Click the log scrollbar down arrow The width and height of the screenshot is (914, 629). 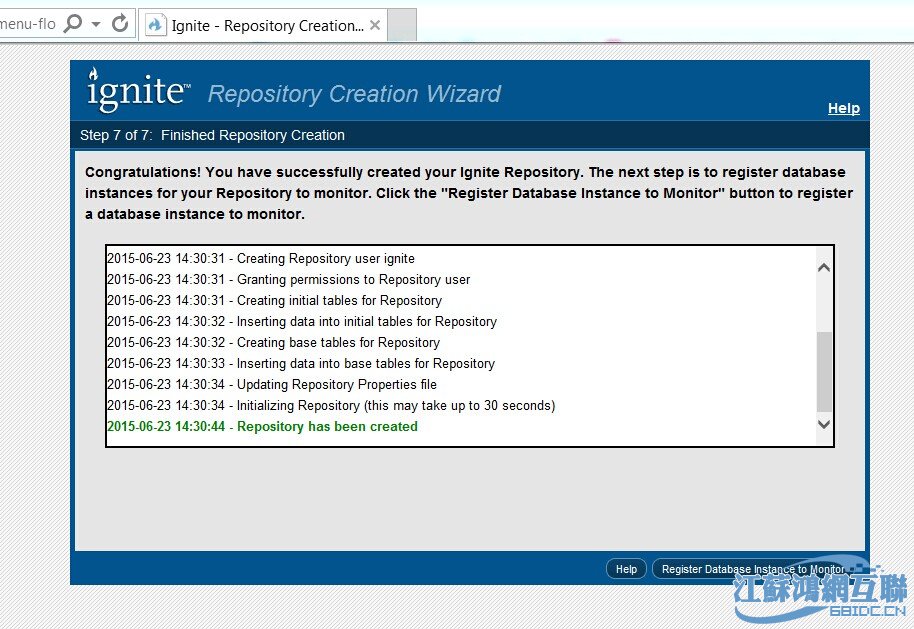[x=824, y=424]
